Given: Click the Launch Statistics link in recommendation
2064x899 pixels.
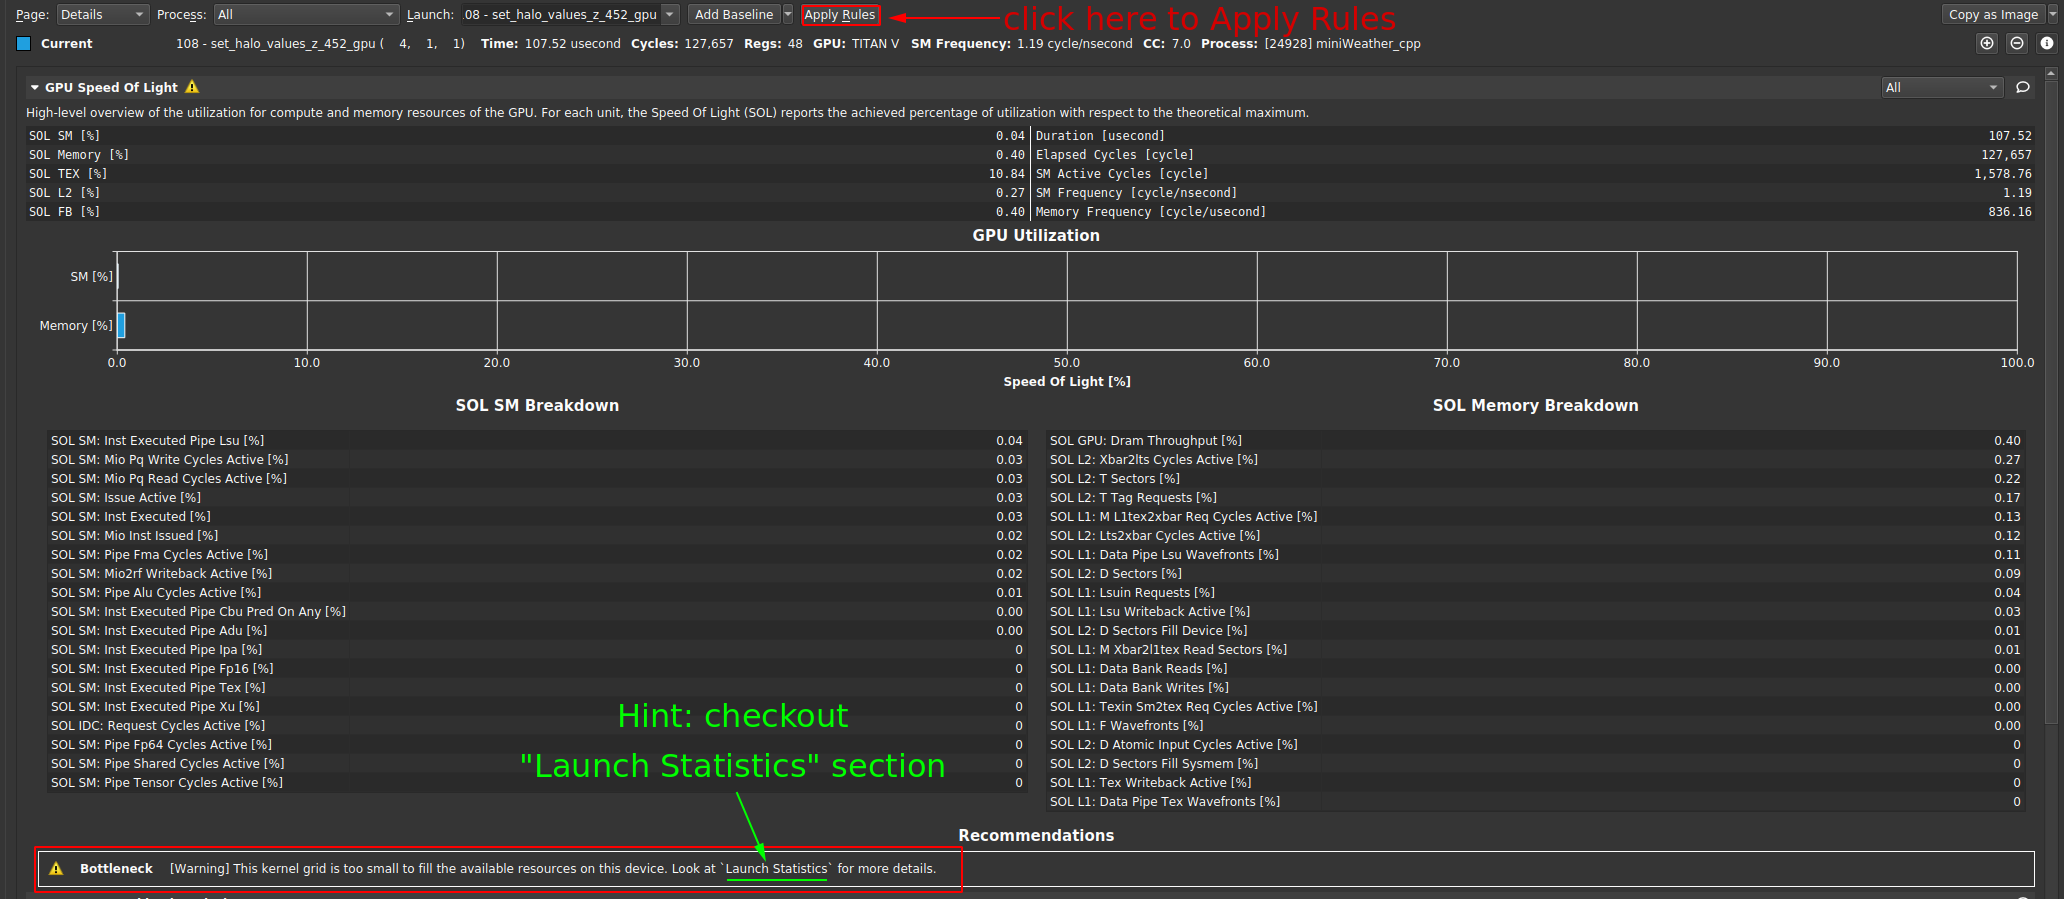Looking at the screenshot, I should [777, 869].
